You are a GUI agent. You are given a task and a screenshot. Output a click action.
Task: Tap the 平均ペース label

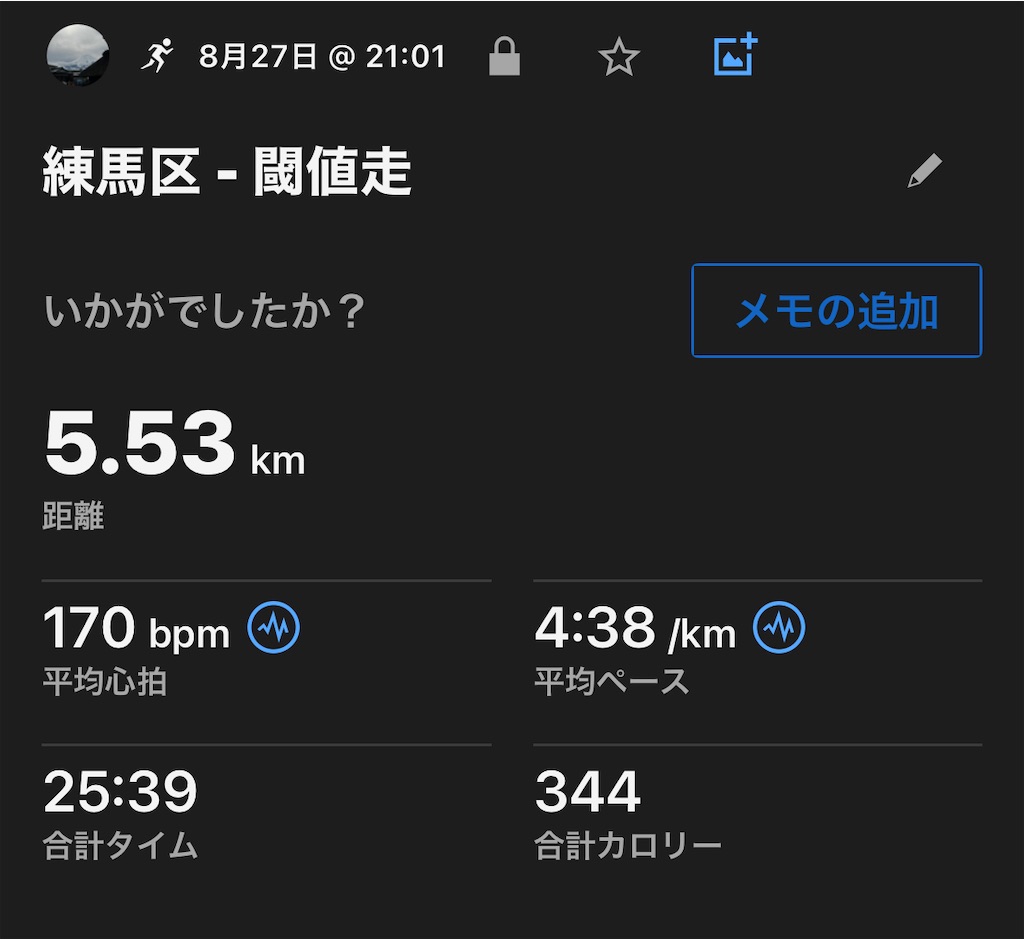[x=612, y=682]
